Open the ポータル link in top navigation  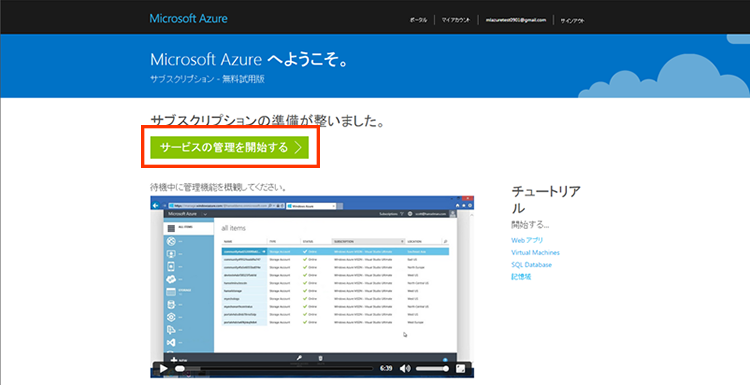[419, 20]
